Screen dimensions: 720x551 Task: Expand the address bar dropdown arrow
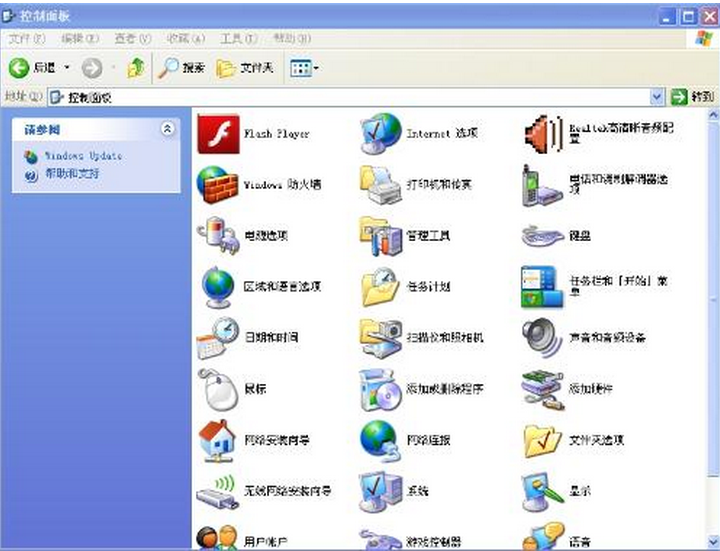[x=657, y=97]
